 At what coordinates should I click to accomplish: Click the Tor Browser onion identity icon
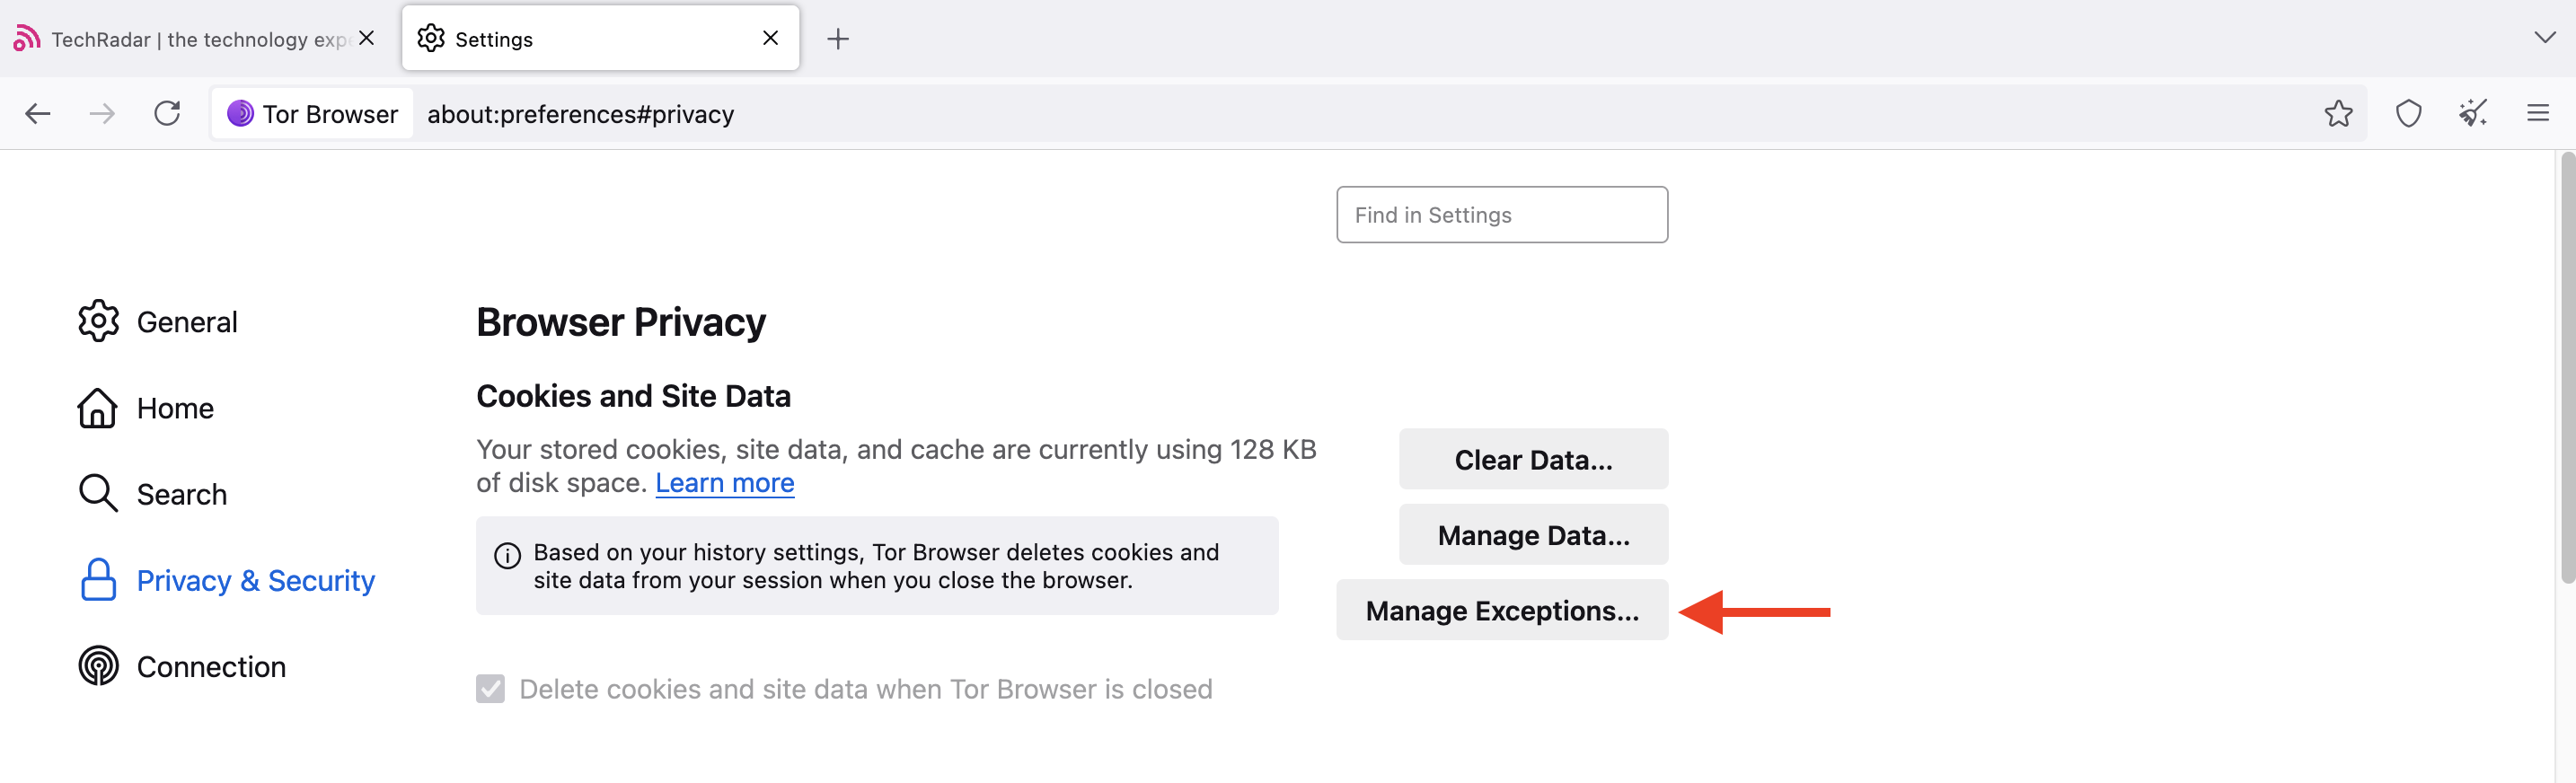[240, 114]
